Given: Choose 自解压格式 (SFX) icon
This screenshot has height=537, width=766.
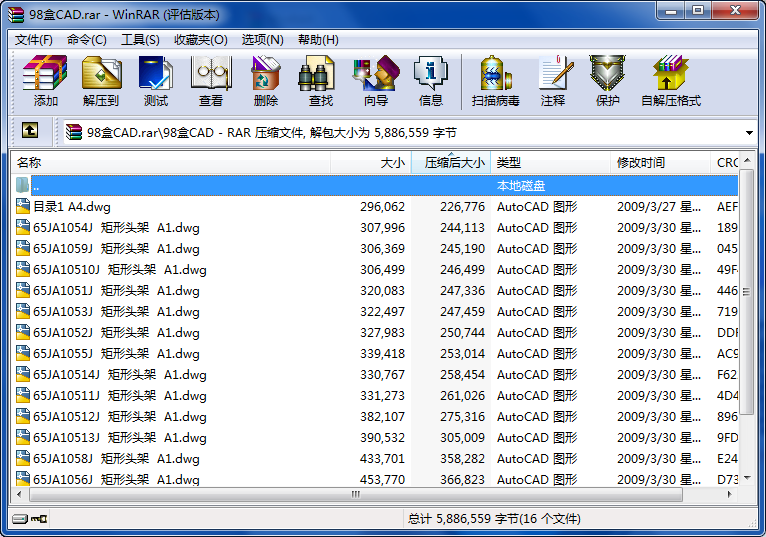Looking at the screenshot, I should [x=671, y=81].
